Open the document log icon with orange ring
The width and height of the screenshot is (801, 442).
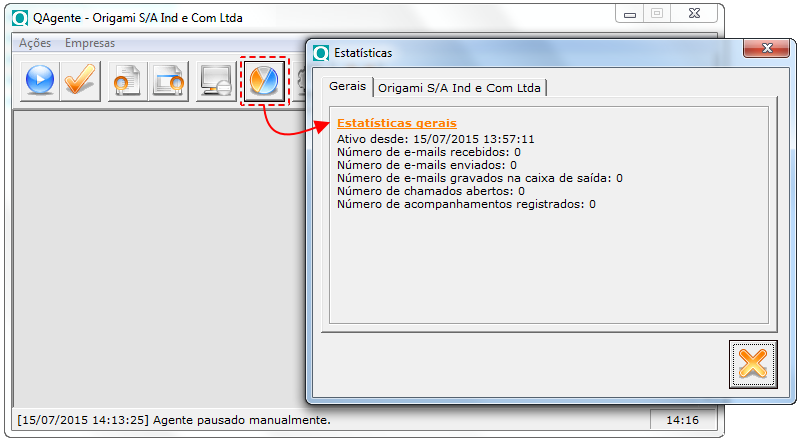[128, 81]
